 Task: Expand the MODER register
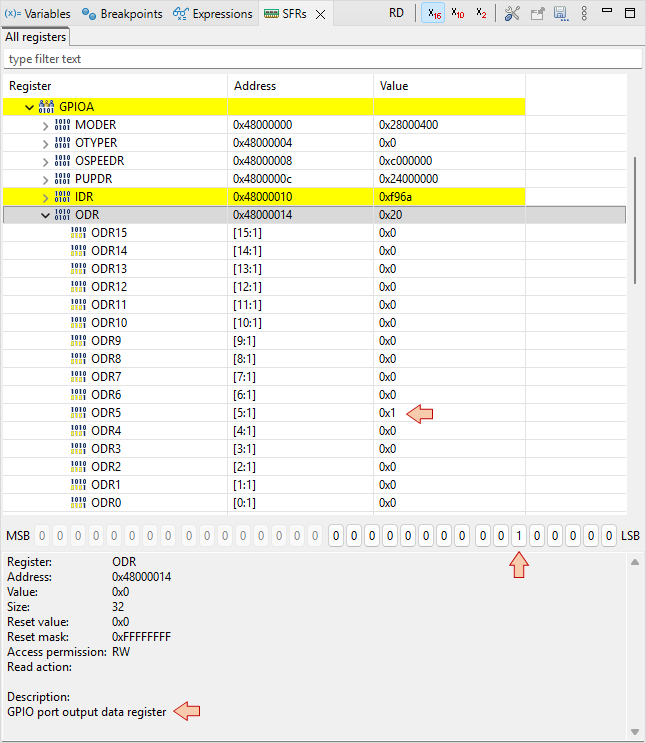click(45, 125)
